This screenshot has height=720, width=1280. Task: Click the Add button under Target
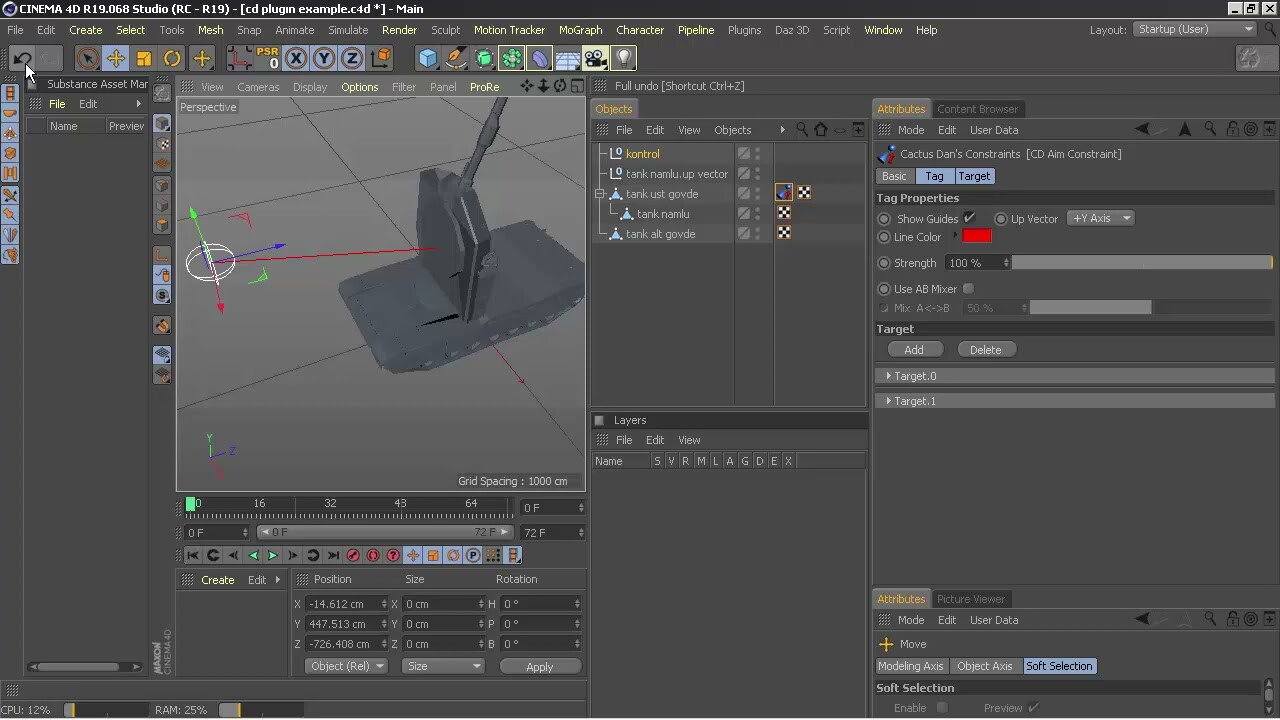click(913, 349)
